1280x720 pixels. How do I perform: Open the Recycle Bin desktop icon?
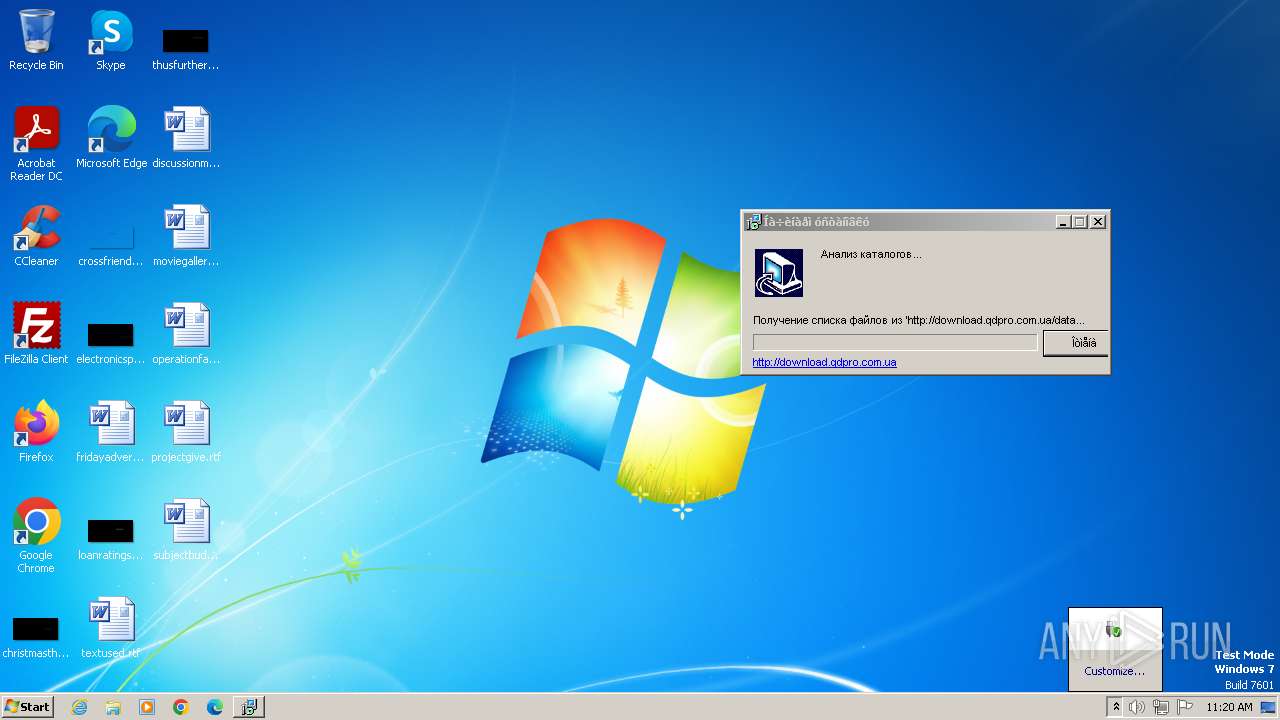(36, 40)
